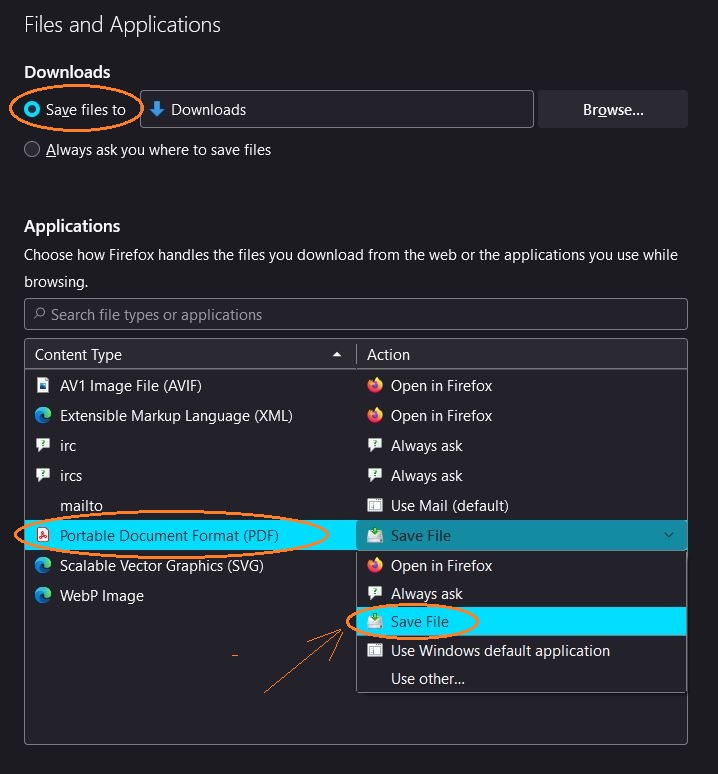Viewport: 718px width, 774px height.
Task: Click the AVIF file type icon
Action: (x=43, y=385)
